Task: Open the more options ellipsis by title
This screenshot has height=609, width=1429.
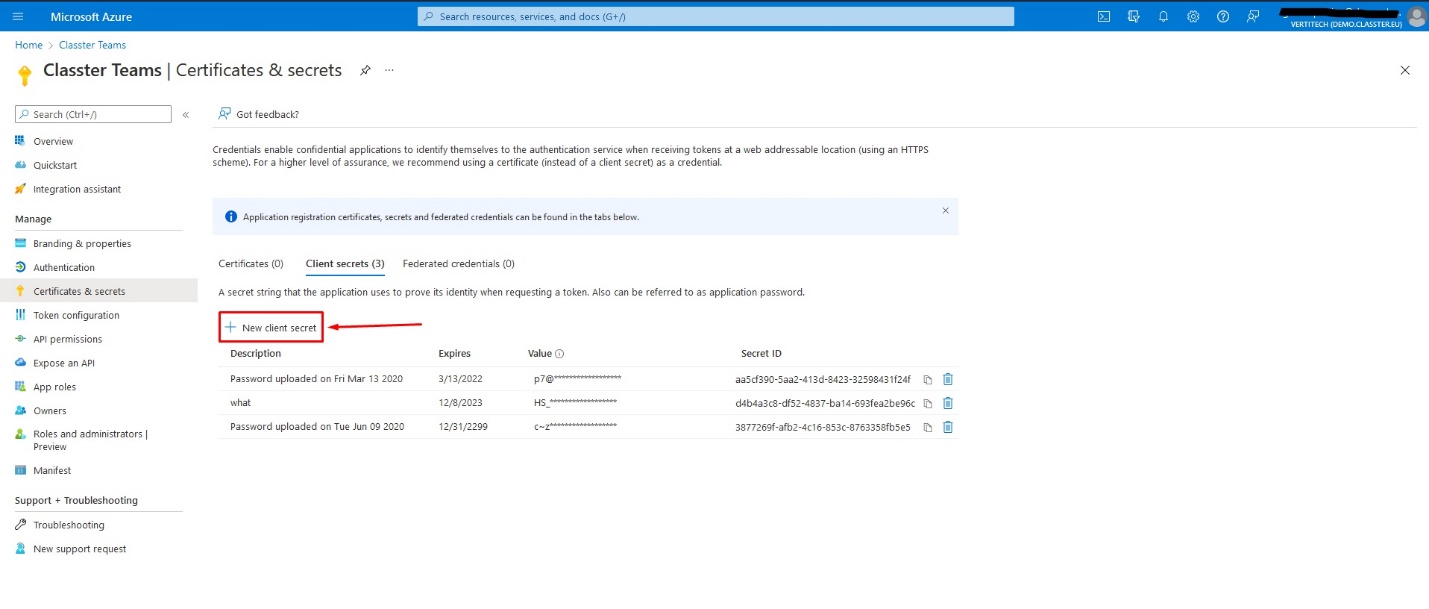Action: [x=389, y=70]
